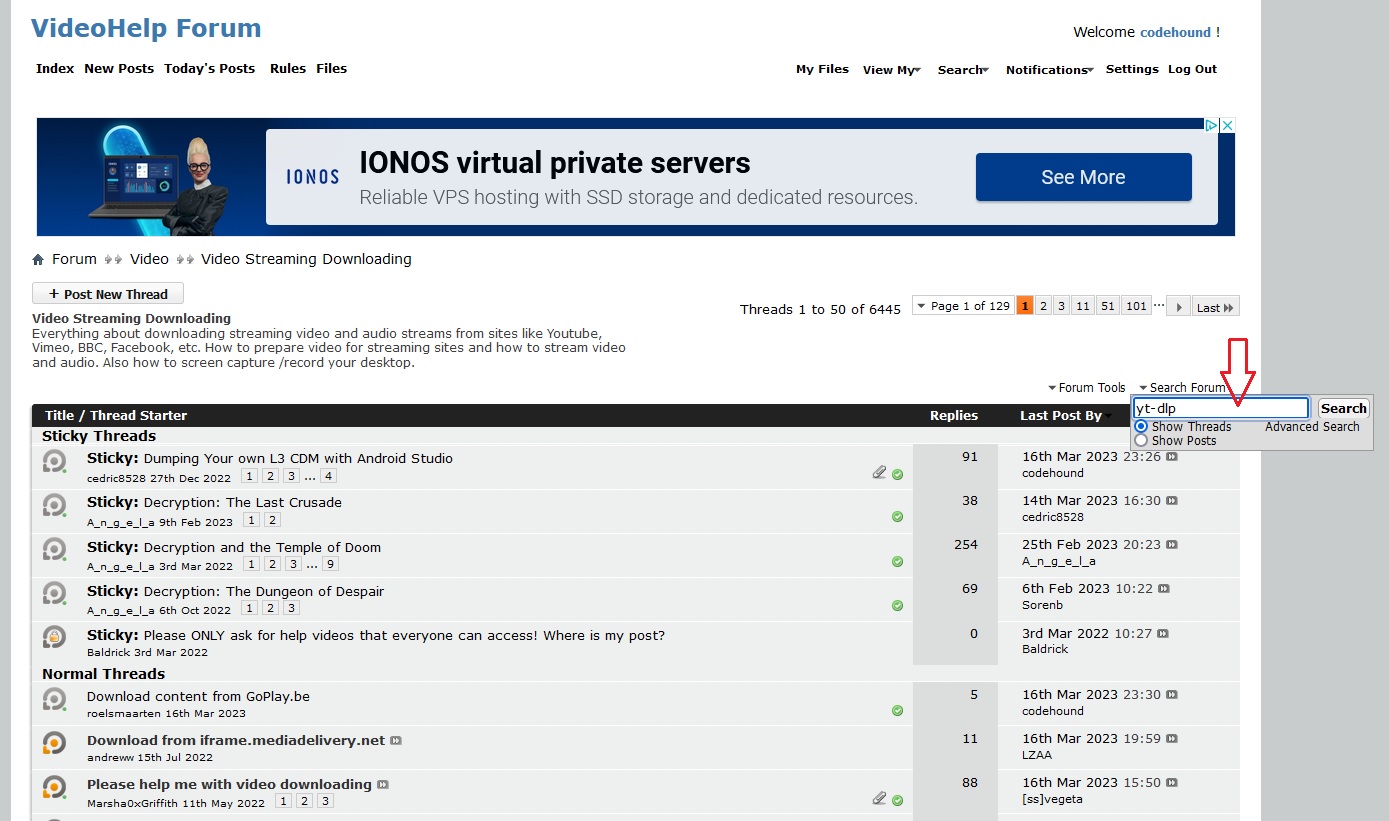Screen dimensions: 1389x821
Task: Jump to first unread in iframe.mediadelivery.net thread
Action: (x=396, y=741)
